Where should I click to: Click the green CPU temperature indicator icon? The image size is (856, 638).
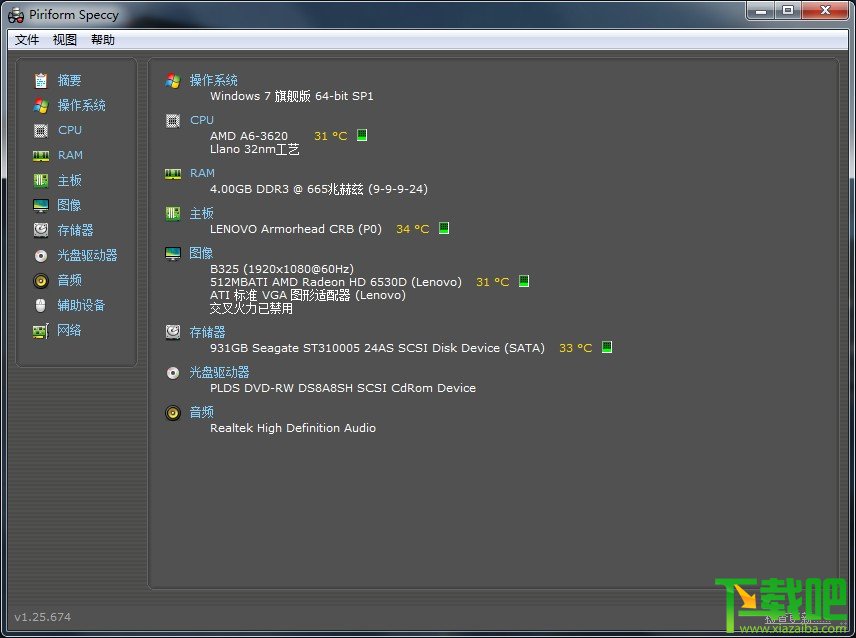tap(362, 135)
